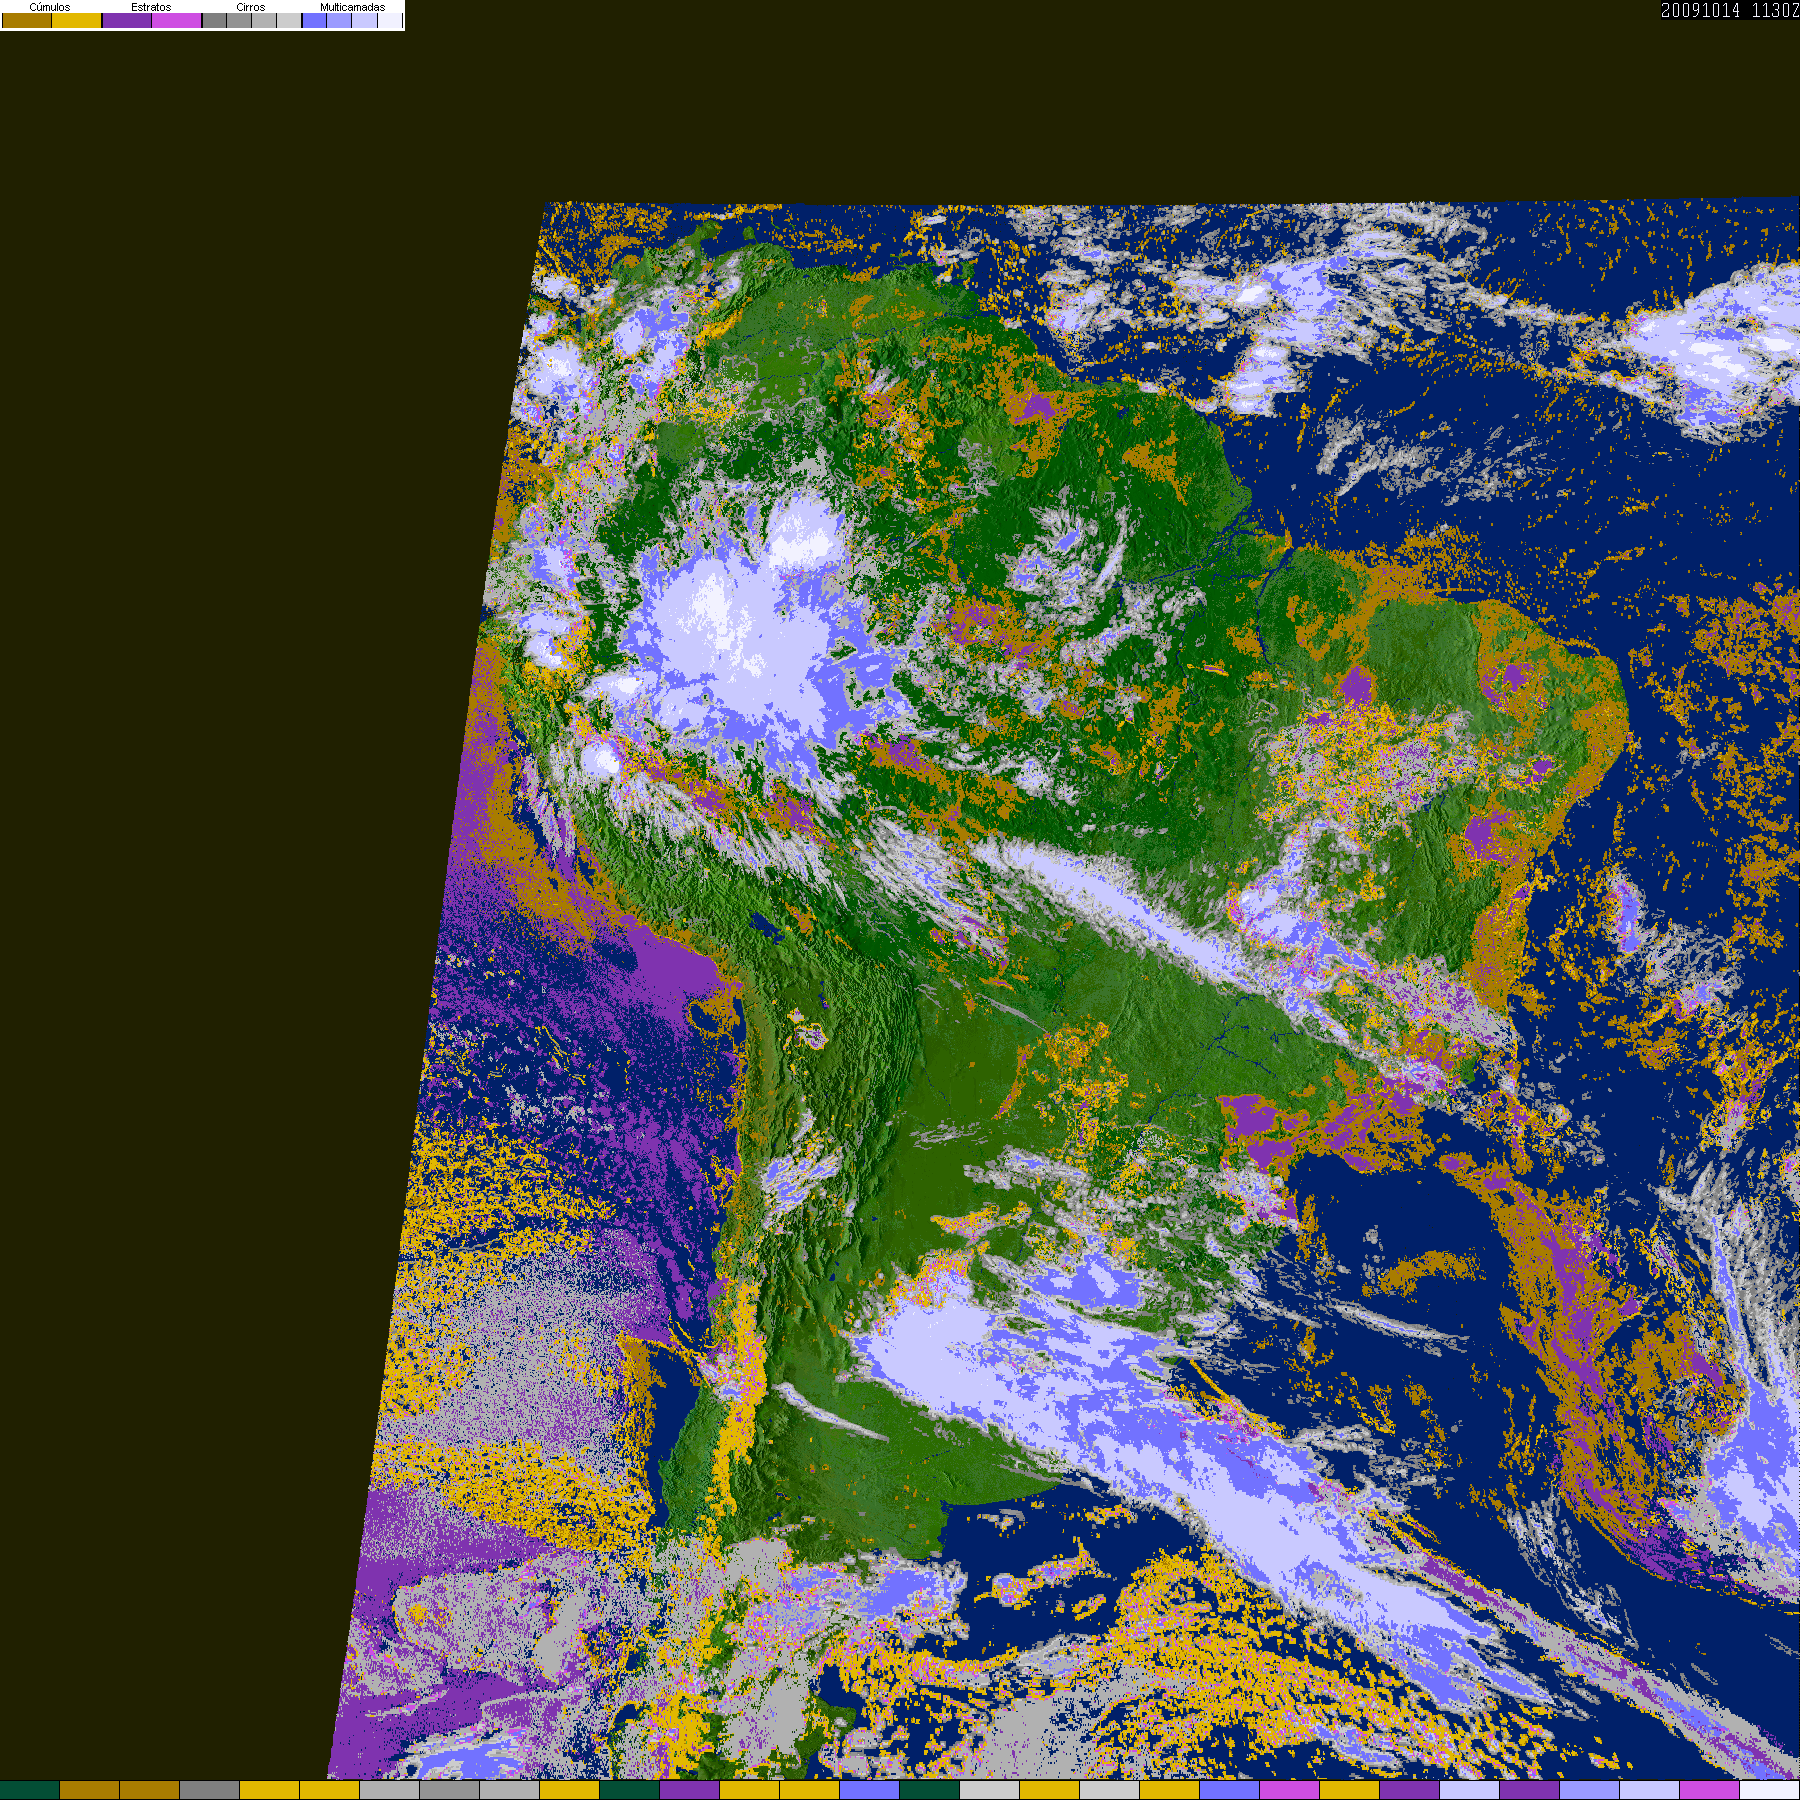Select the magenta Estratos legend swatch
The width and height of the screenshot is (1800, 1800).
point(177,20)
